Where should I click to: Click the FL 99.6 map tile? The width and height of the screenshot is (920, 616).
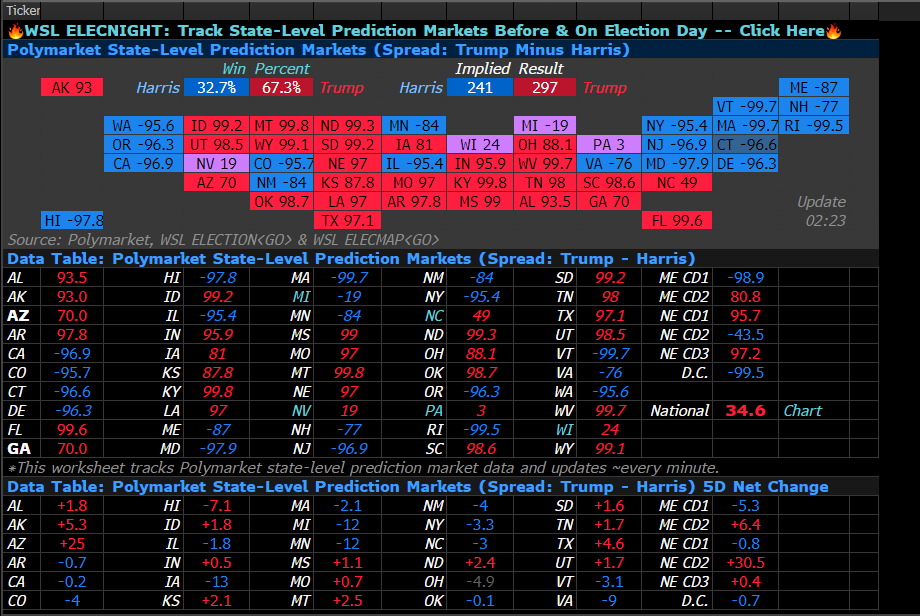click(x=677, y=220)
